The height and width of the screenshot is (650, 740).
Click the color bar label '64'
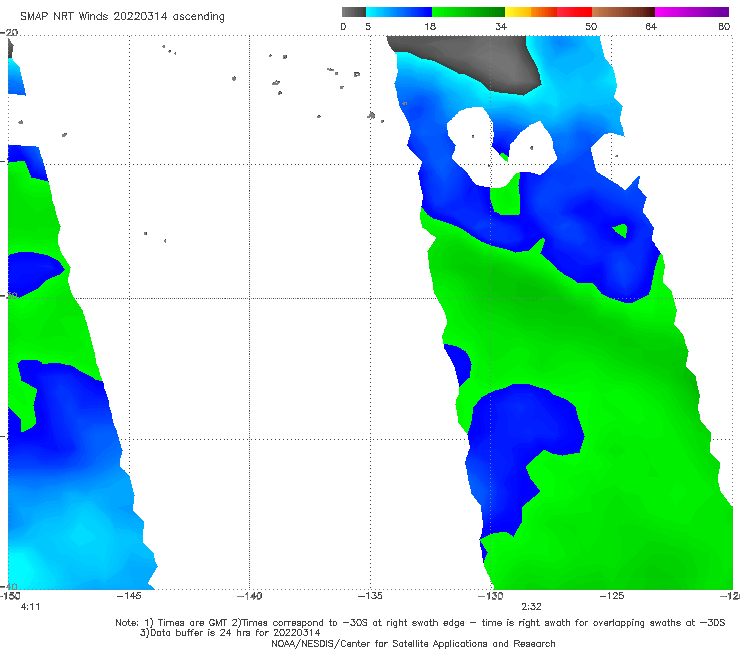[x=651, y=26]
